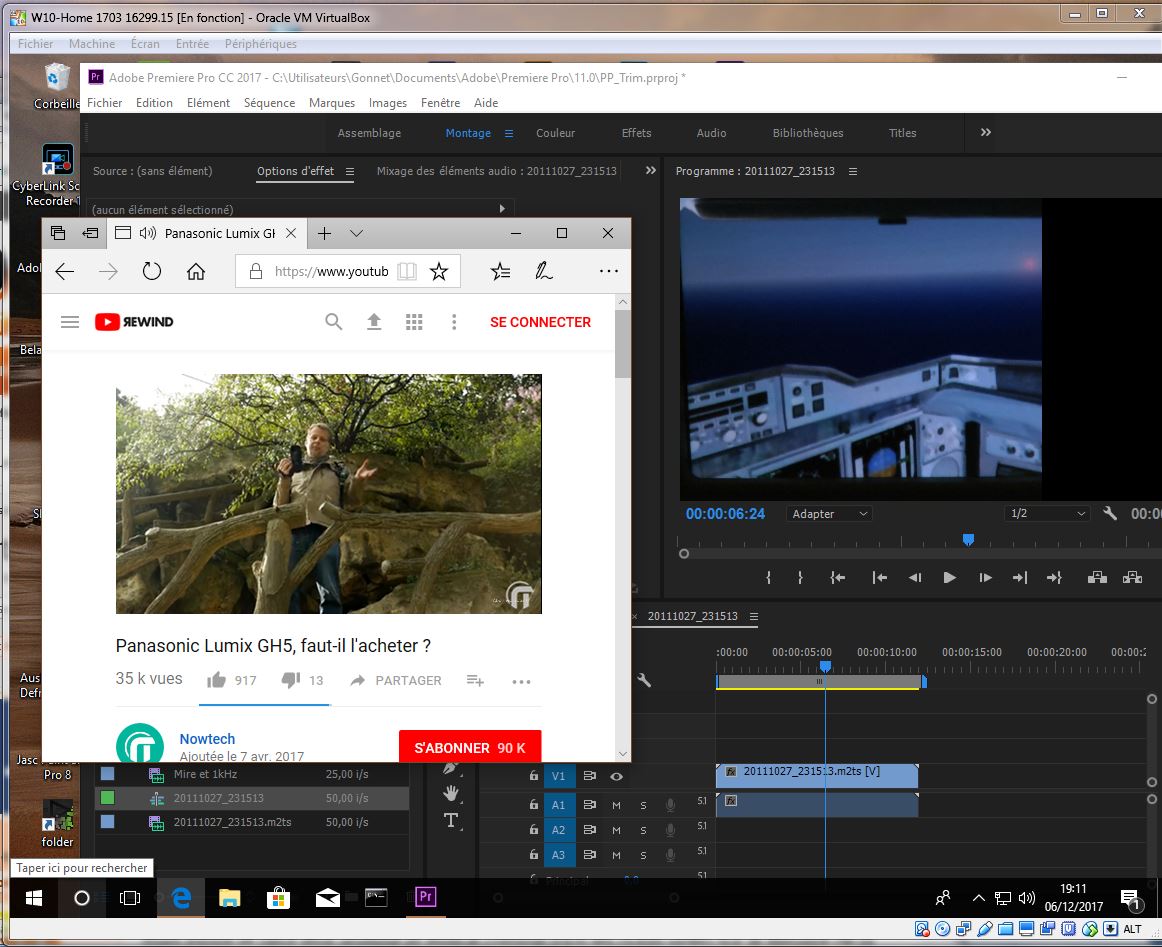Viewport: 1162px width, 947px height.
Task: Toggle lock on track A3
Action: [534, 855]
